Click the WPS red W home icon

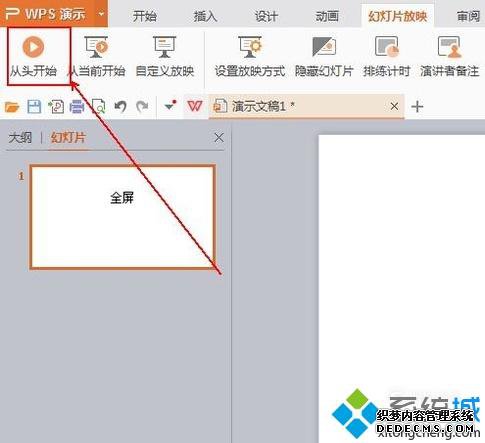pyautogui.click(x=195, y=107)
